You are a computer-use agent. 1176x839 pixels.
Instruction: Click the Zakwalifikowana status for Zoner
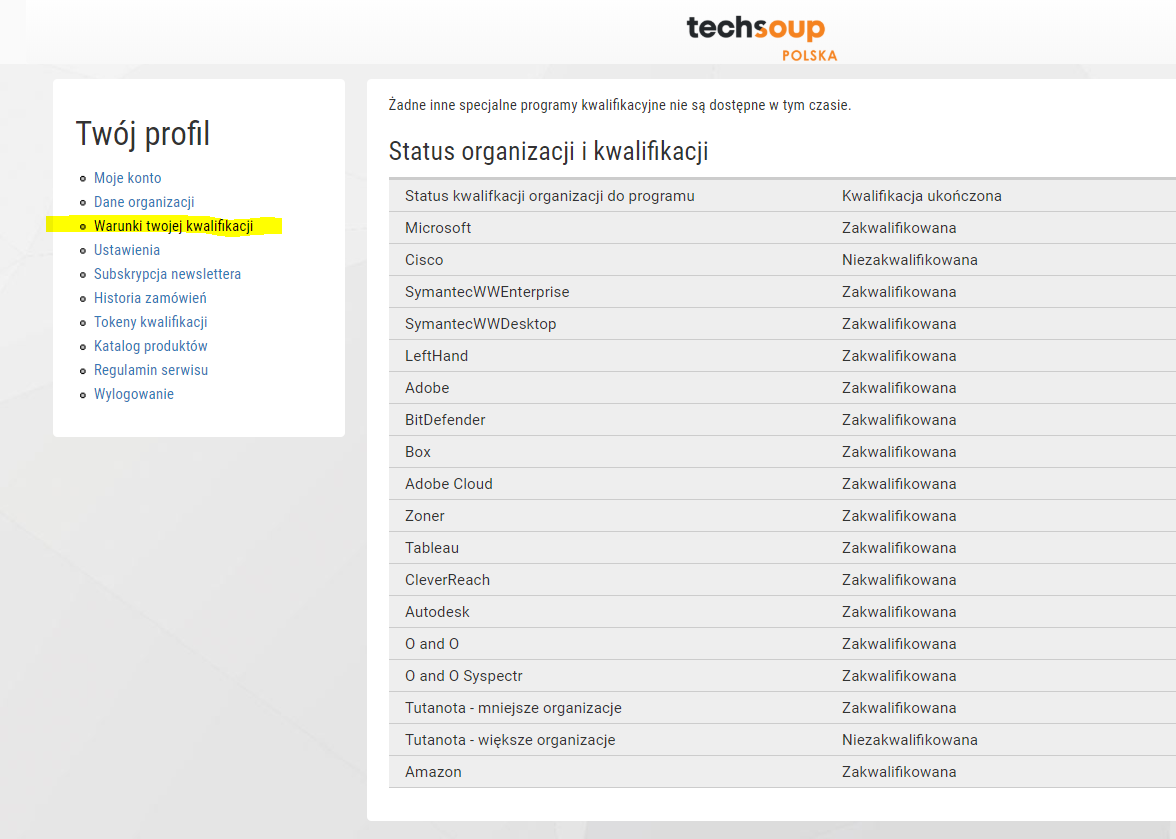[x=899, y=516]
